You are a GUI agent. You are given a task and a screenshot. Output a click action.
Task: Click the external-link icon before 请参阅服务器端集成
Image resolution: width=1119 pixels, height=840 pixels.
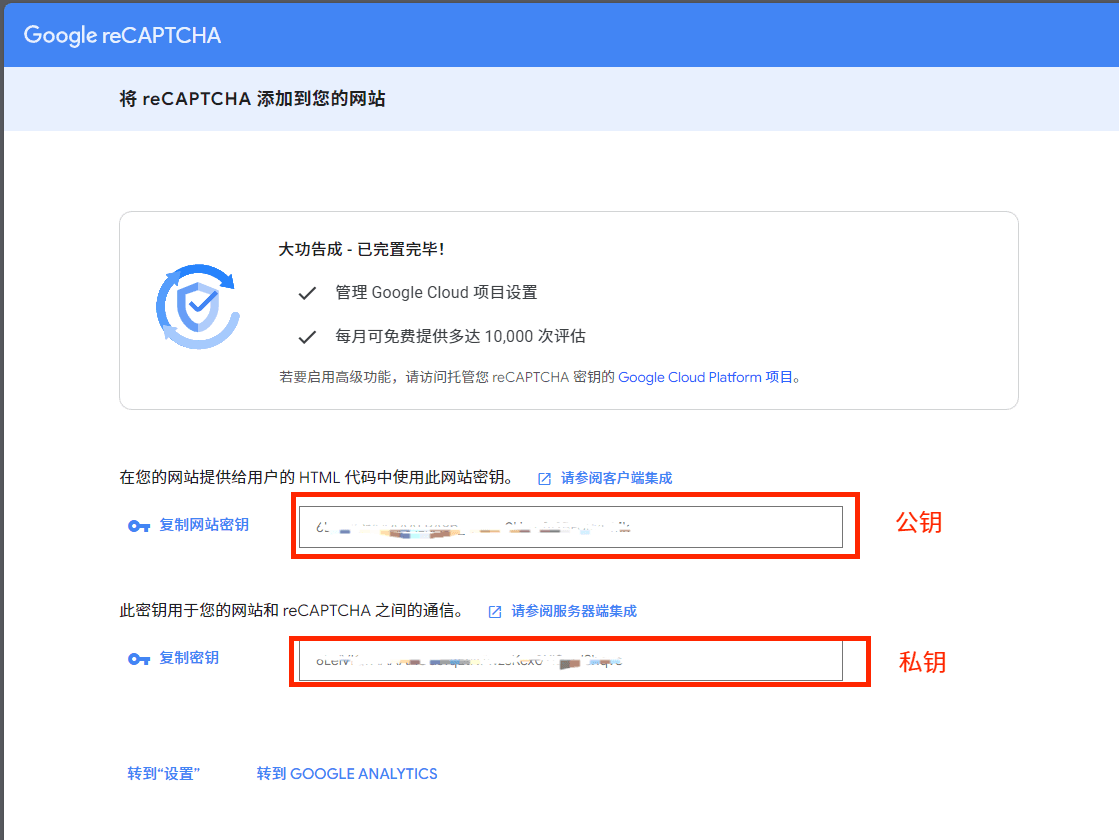pos(495,612)
